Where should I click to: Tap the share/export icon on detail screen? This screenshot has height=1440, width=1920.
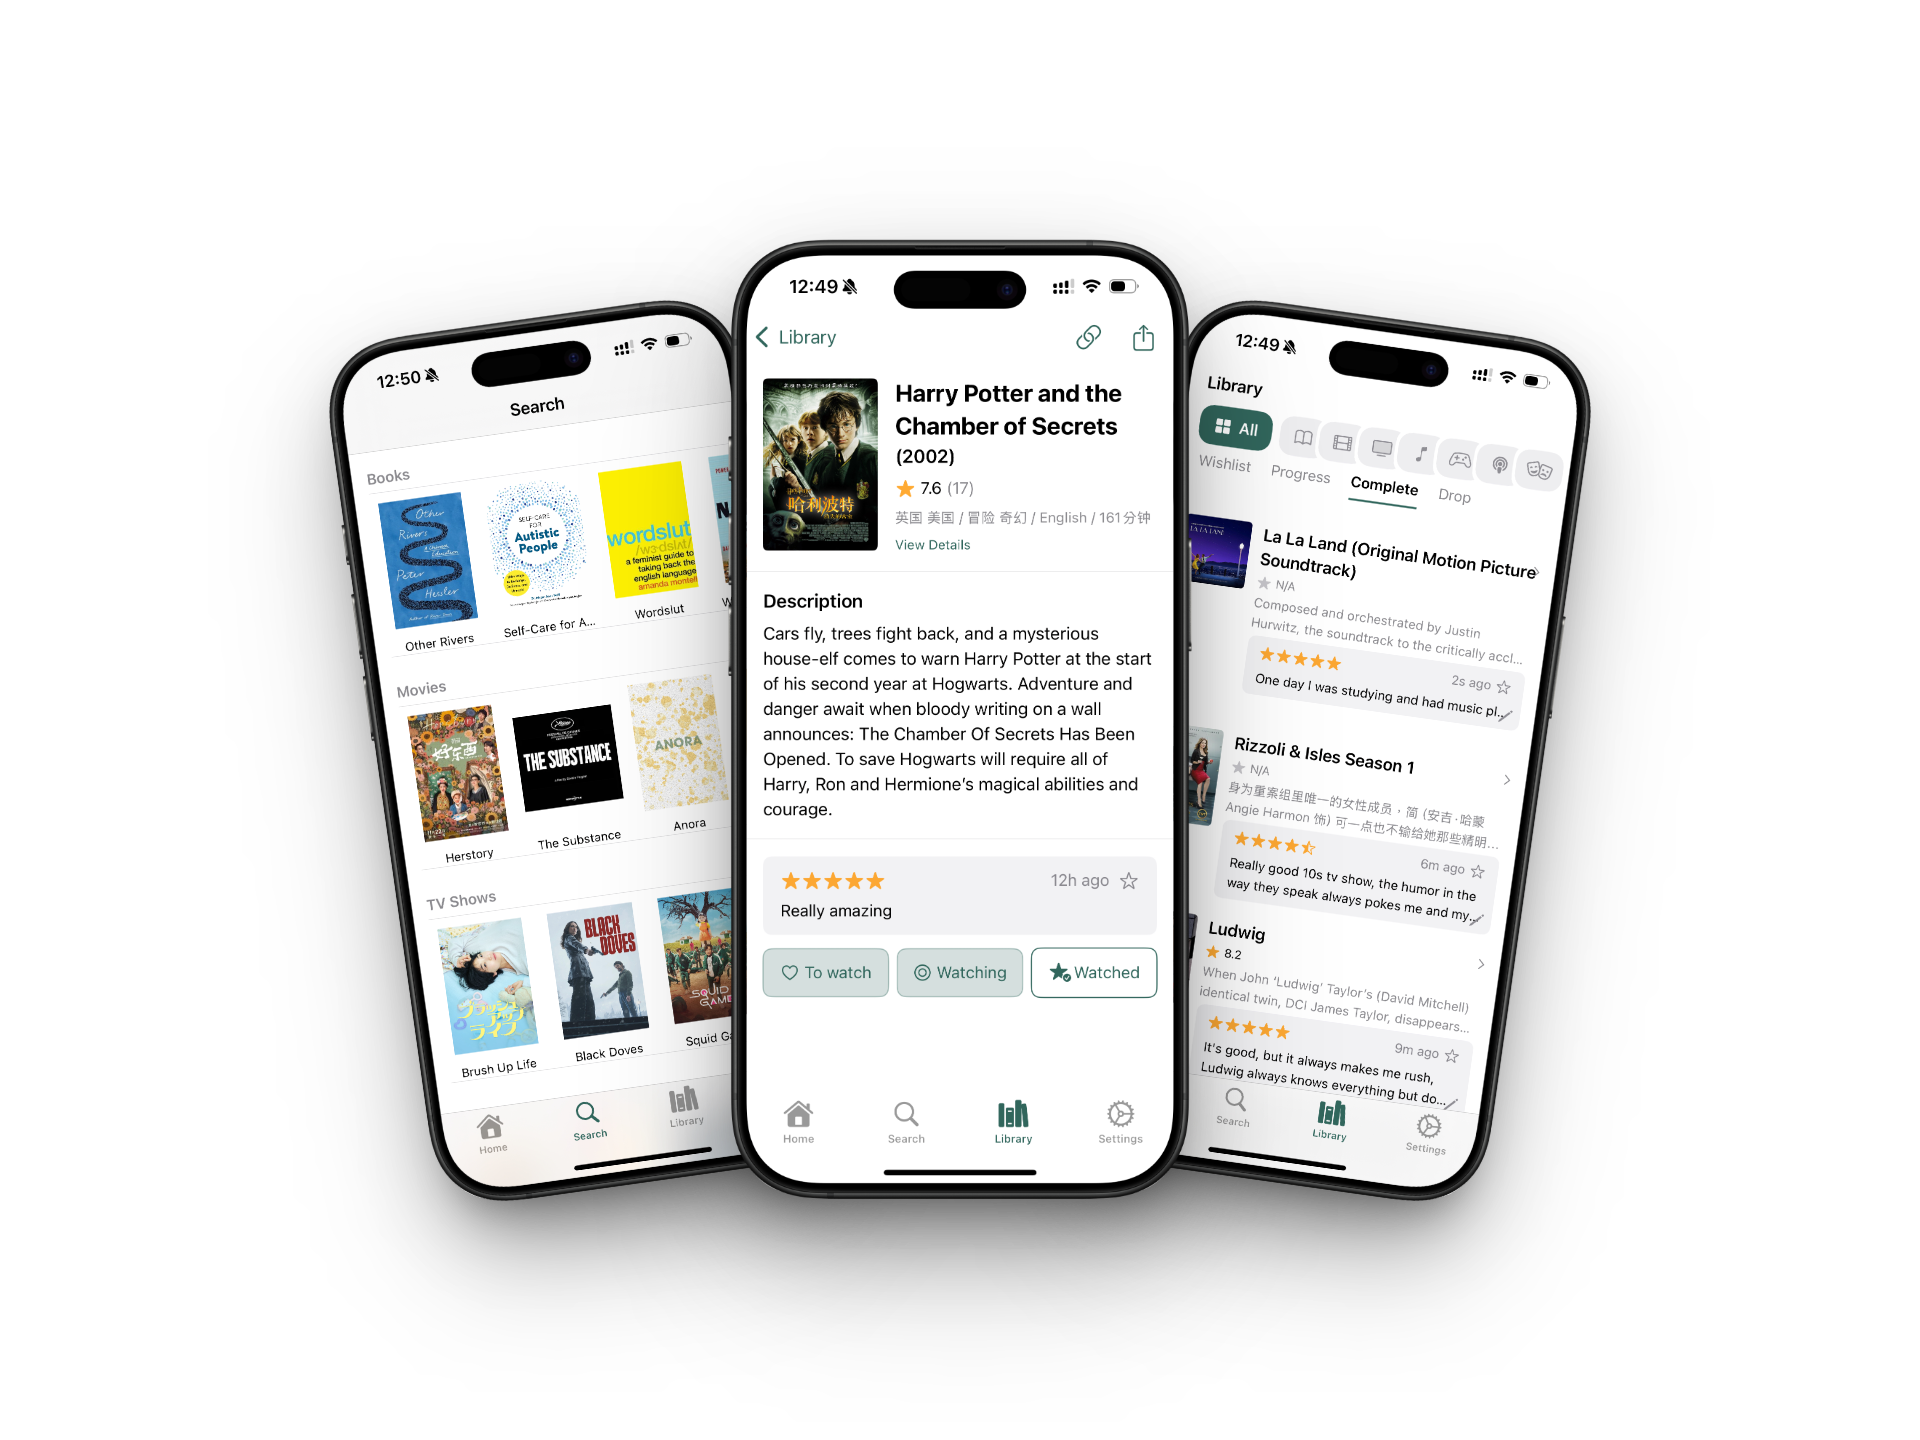coord(1143,337)
